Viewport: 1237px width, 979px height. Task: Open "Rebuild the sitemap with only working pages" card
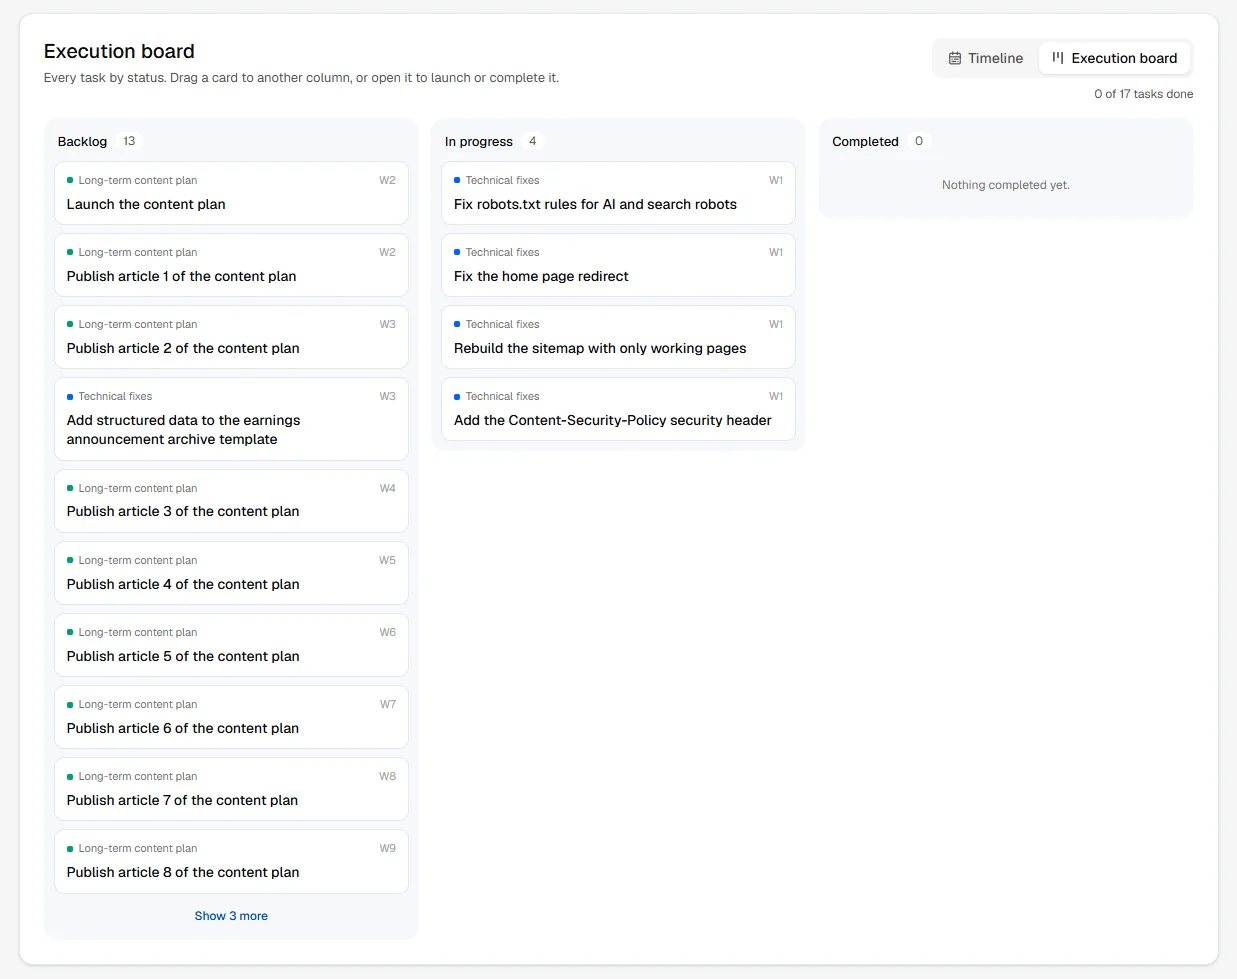(x=618, y=337)
